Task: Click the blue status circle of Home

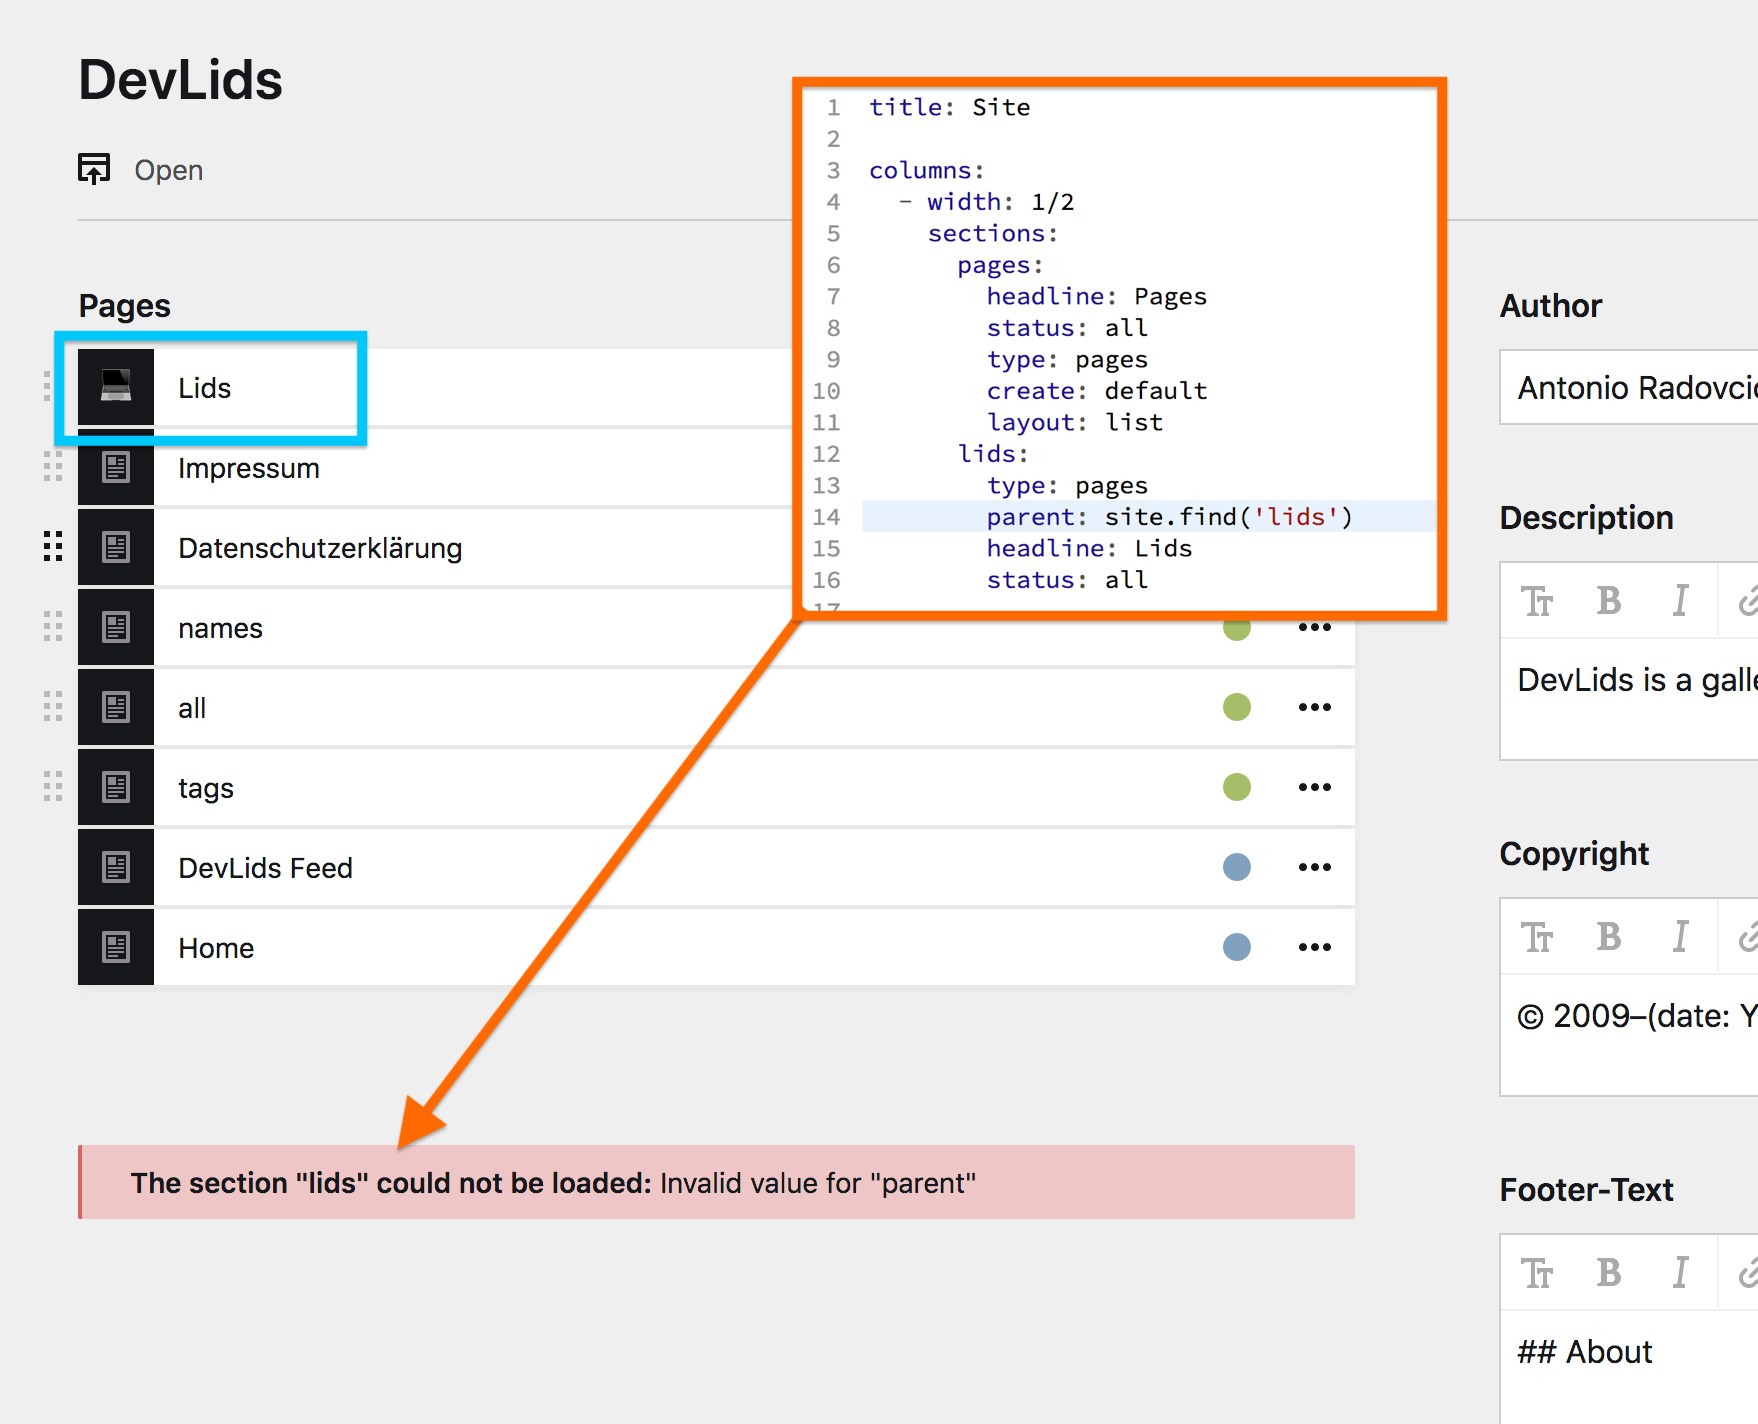Action: tap(1237, 947)
